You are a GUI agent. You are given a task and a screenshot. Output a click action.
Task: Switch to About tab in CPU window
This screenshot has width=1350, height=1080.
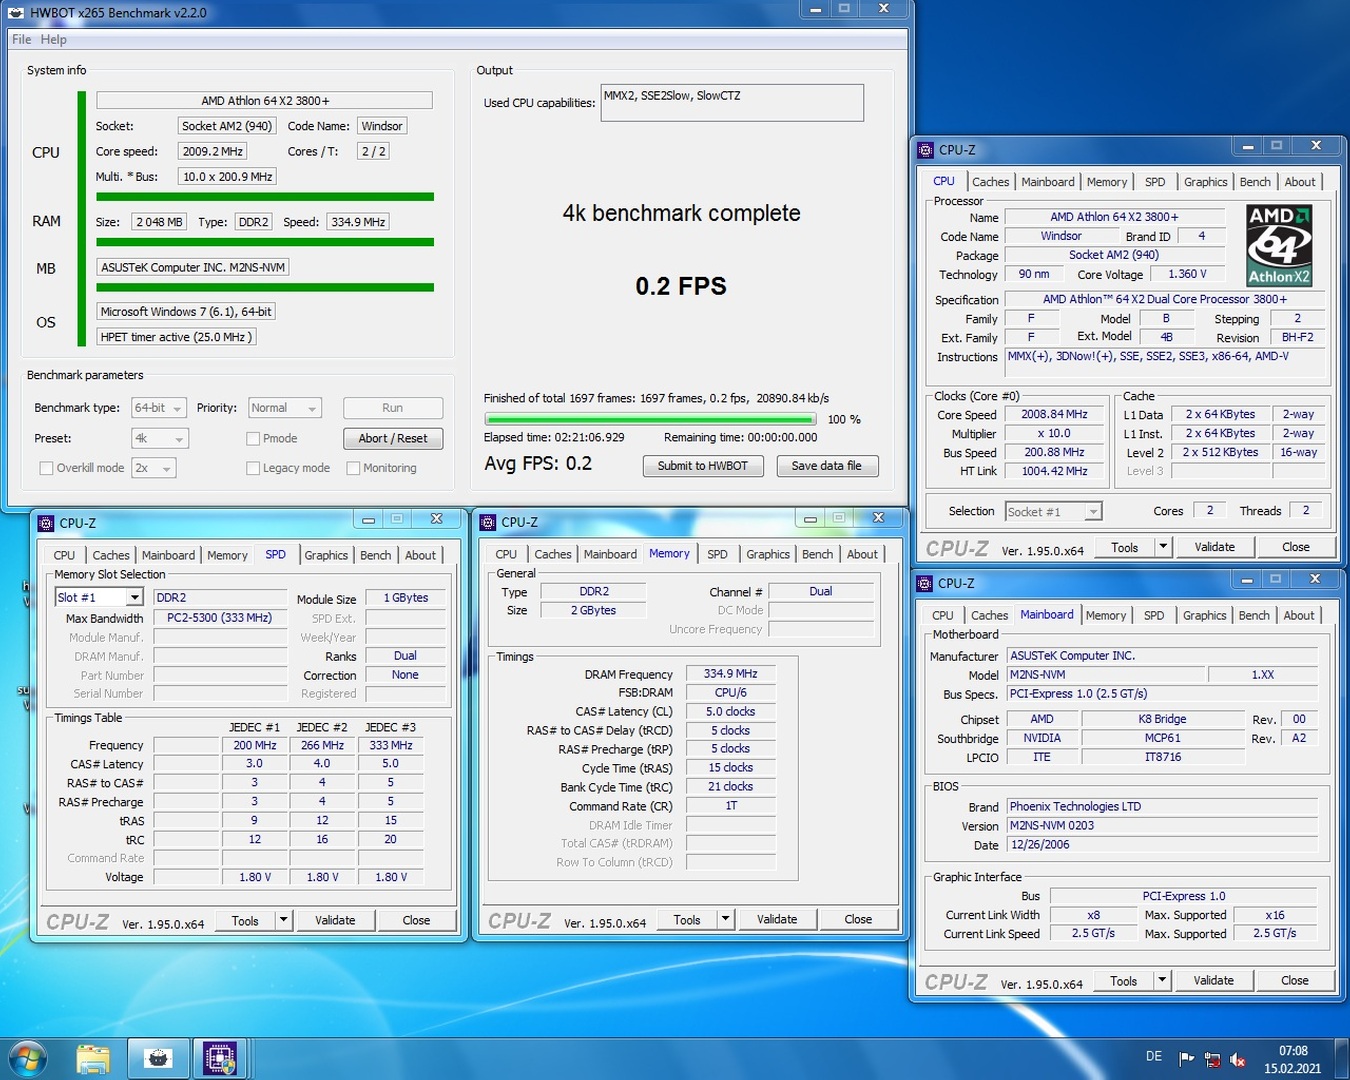point(1300,182)
